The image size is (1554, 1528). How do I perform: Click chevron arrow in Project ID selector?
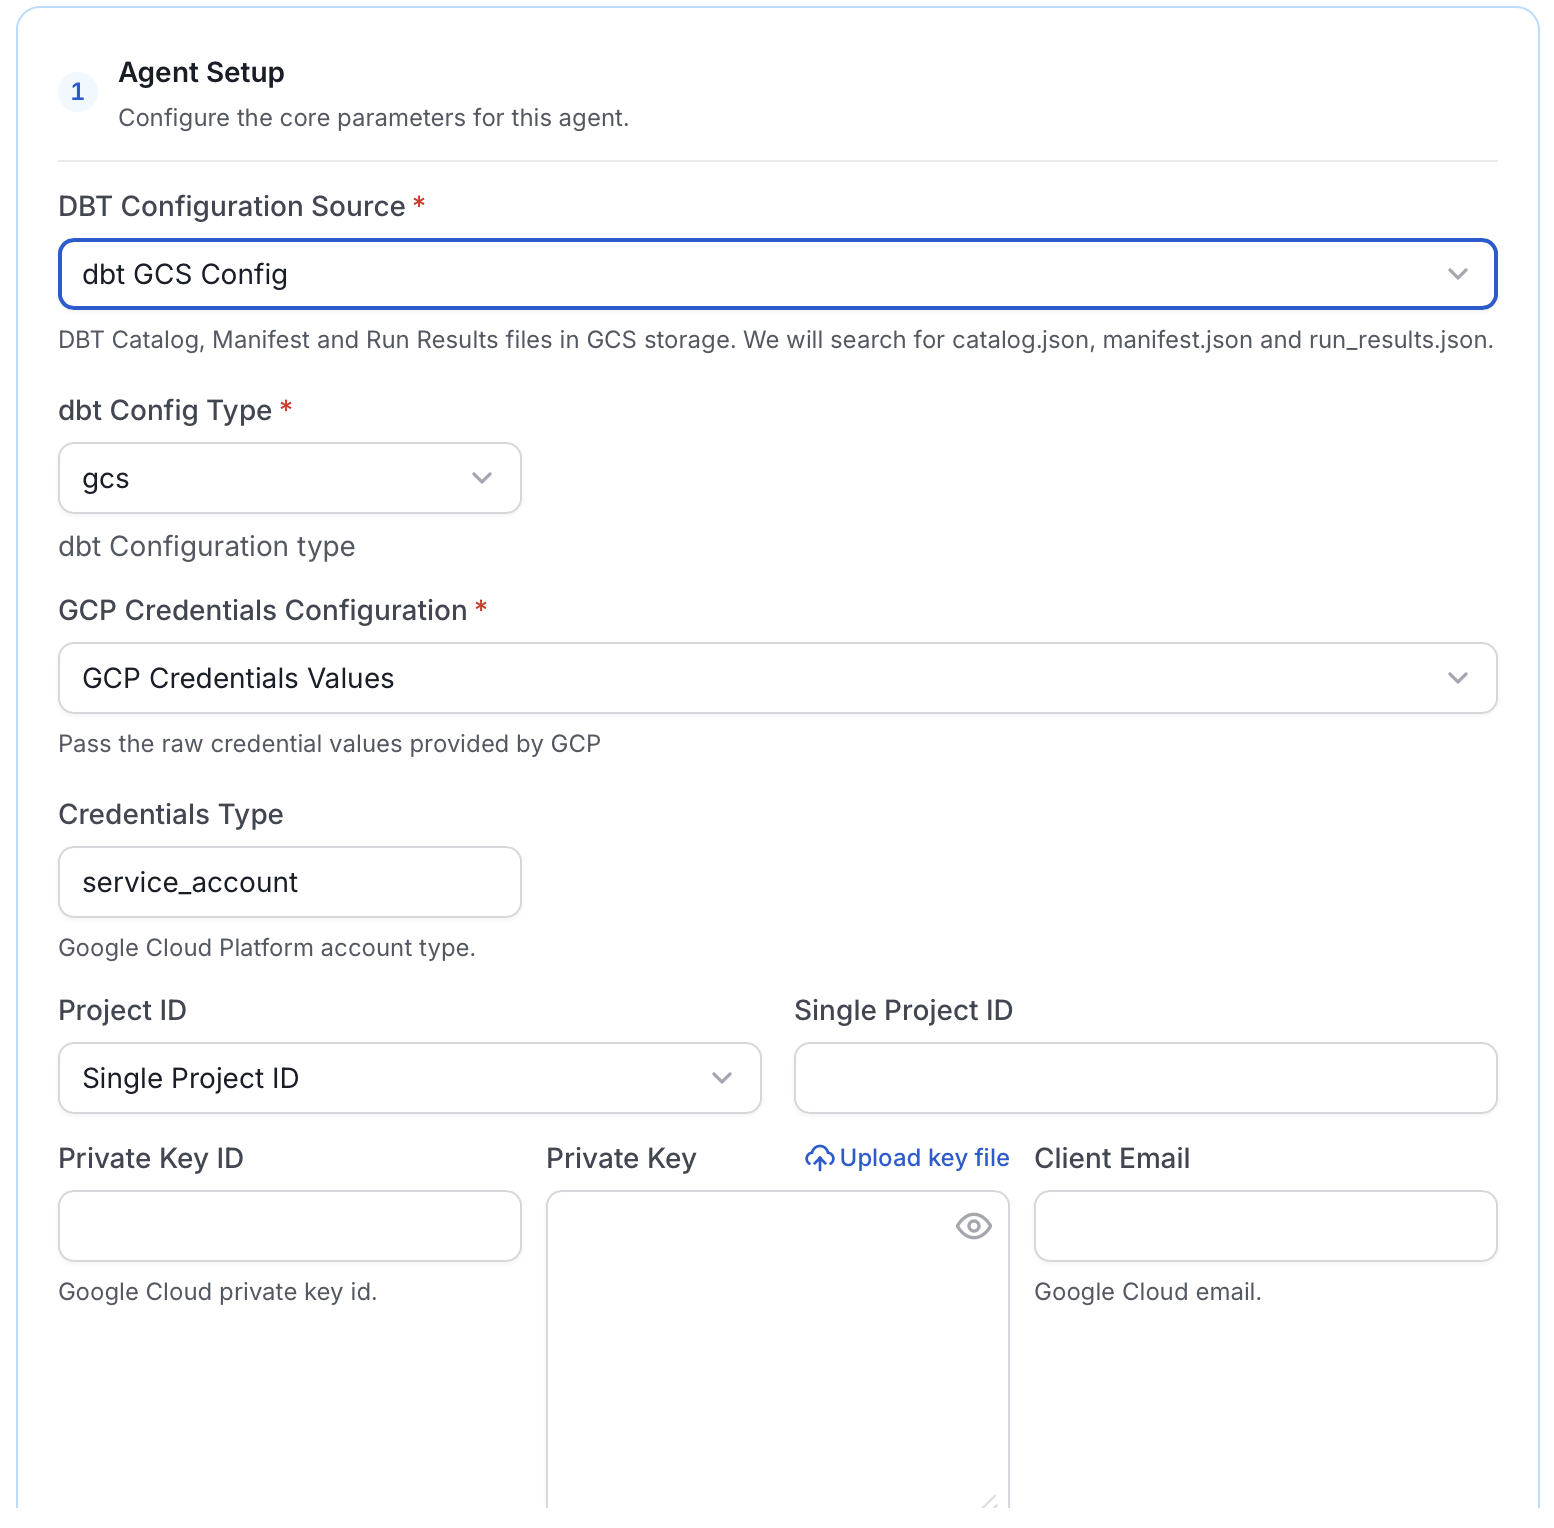[x=722, y=1078]
